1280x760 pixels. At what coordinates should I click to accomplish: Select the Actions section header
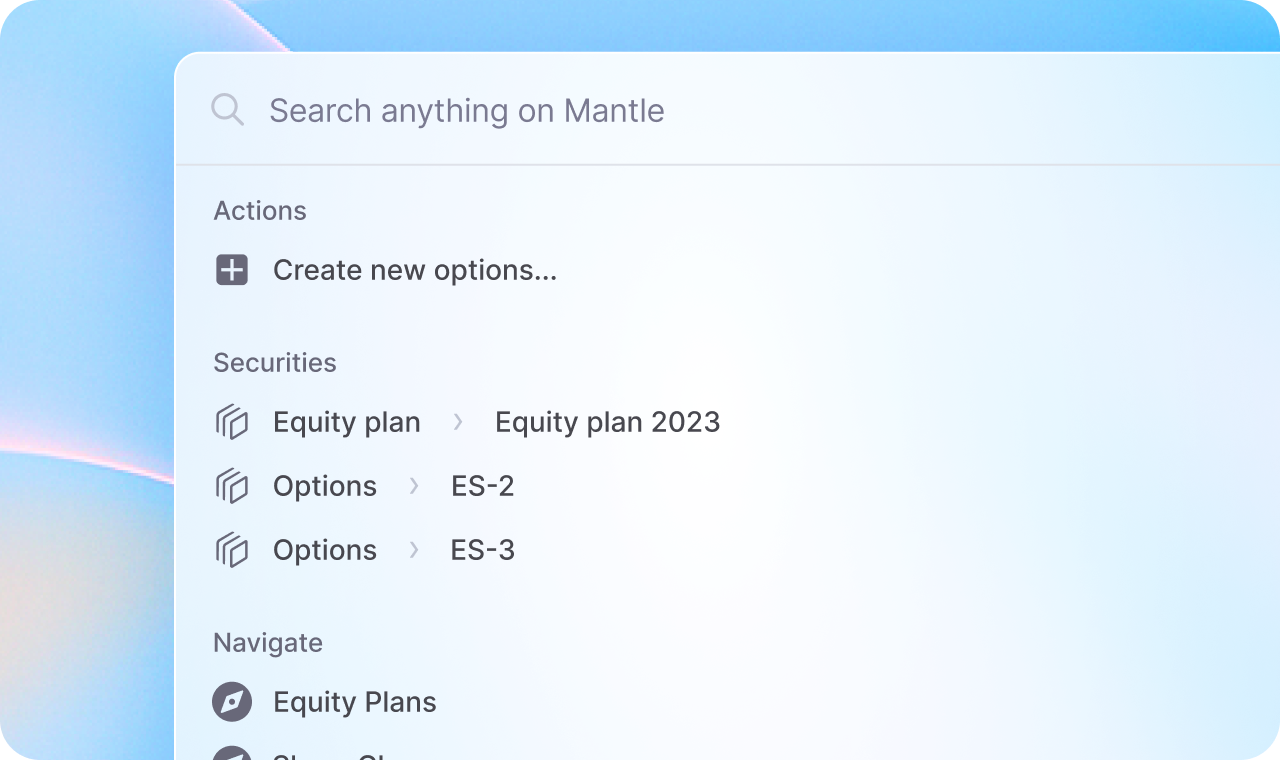click(x=260, y=211)
